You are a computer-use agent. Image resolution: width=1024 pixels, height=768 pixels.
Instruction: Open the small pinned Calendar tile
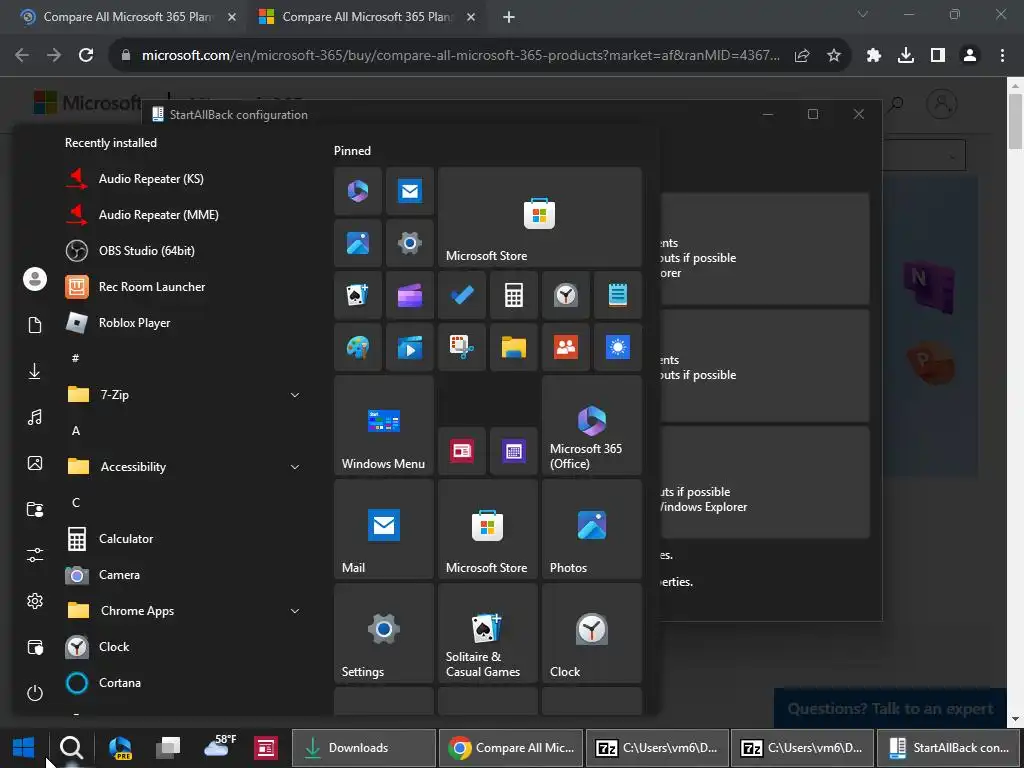pos(514,451)
